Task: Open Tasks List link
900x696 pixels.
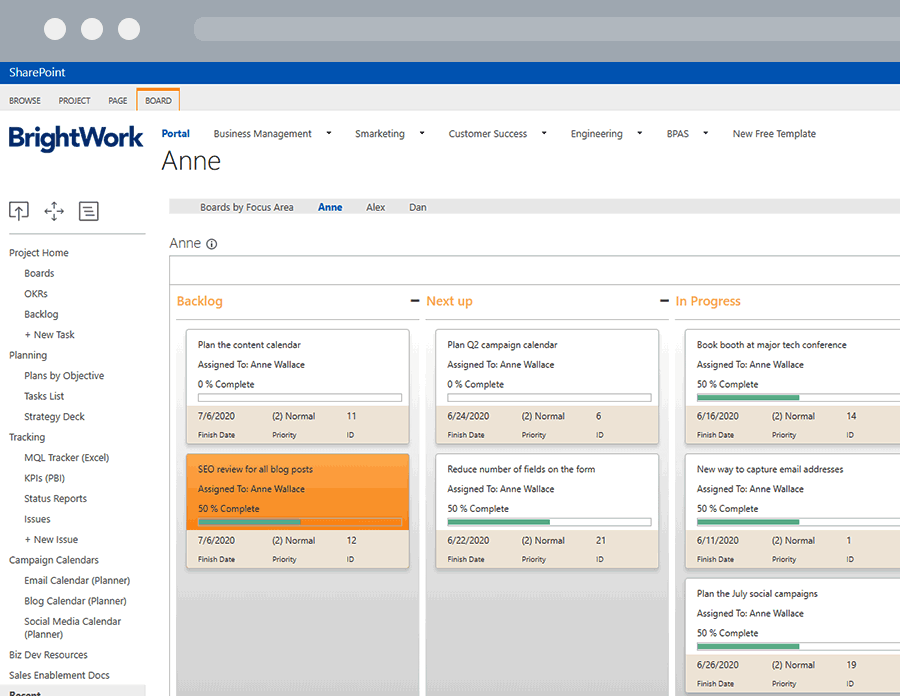Action: pos(44,396)
